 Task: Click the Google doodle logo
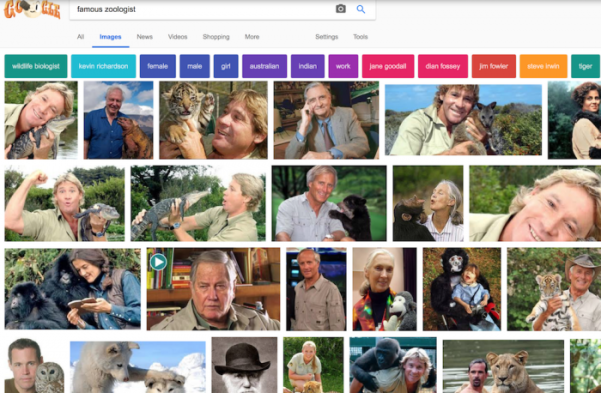click(x=32, y=9)
